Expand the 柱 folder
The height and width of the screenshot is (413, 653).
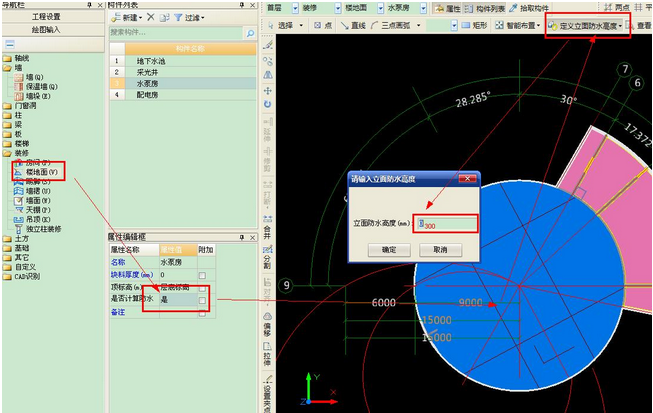click(x=12, y=115)
